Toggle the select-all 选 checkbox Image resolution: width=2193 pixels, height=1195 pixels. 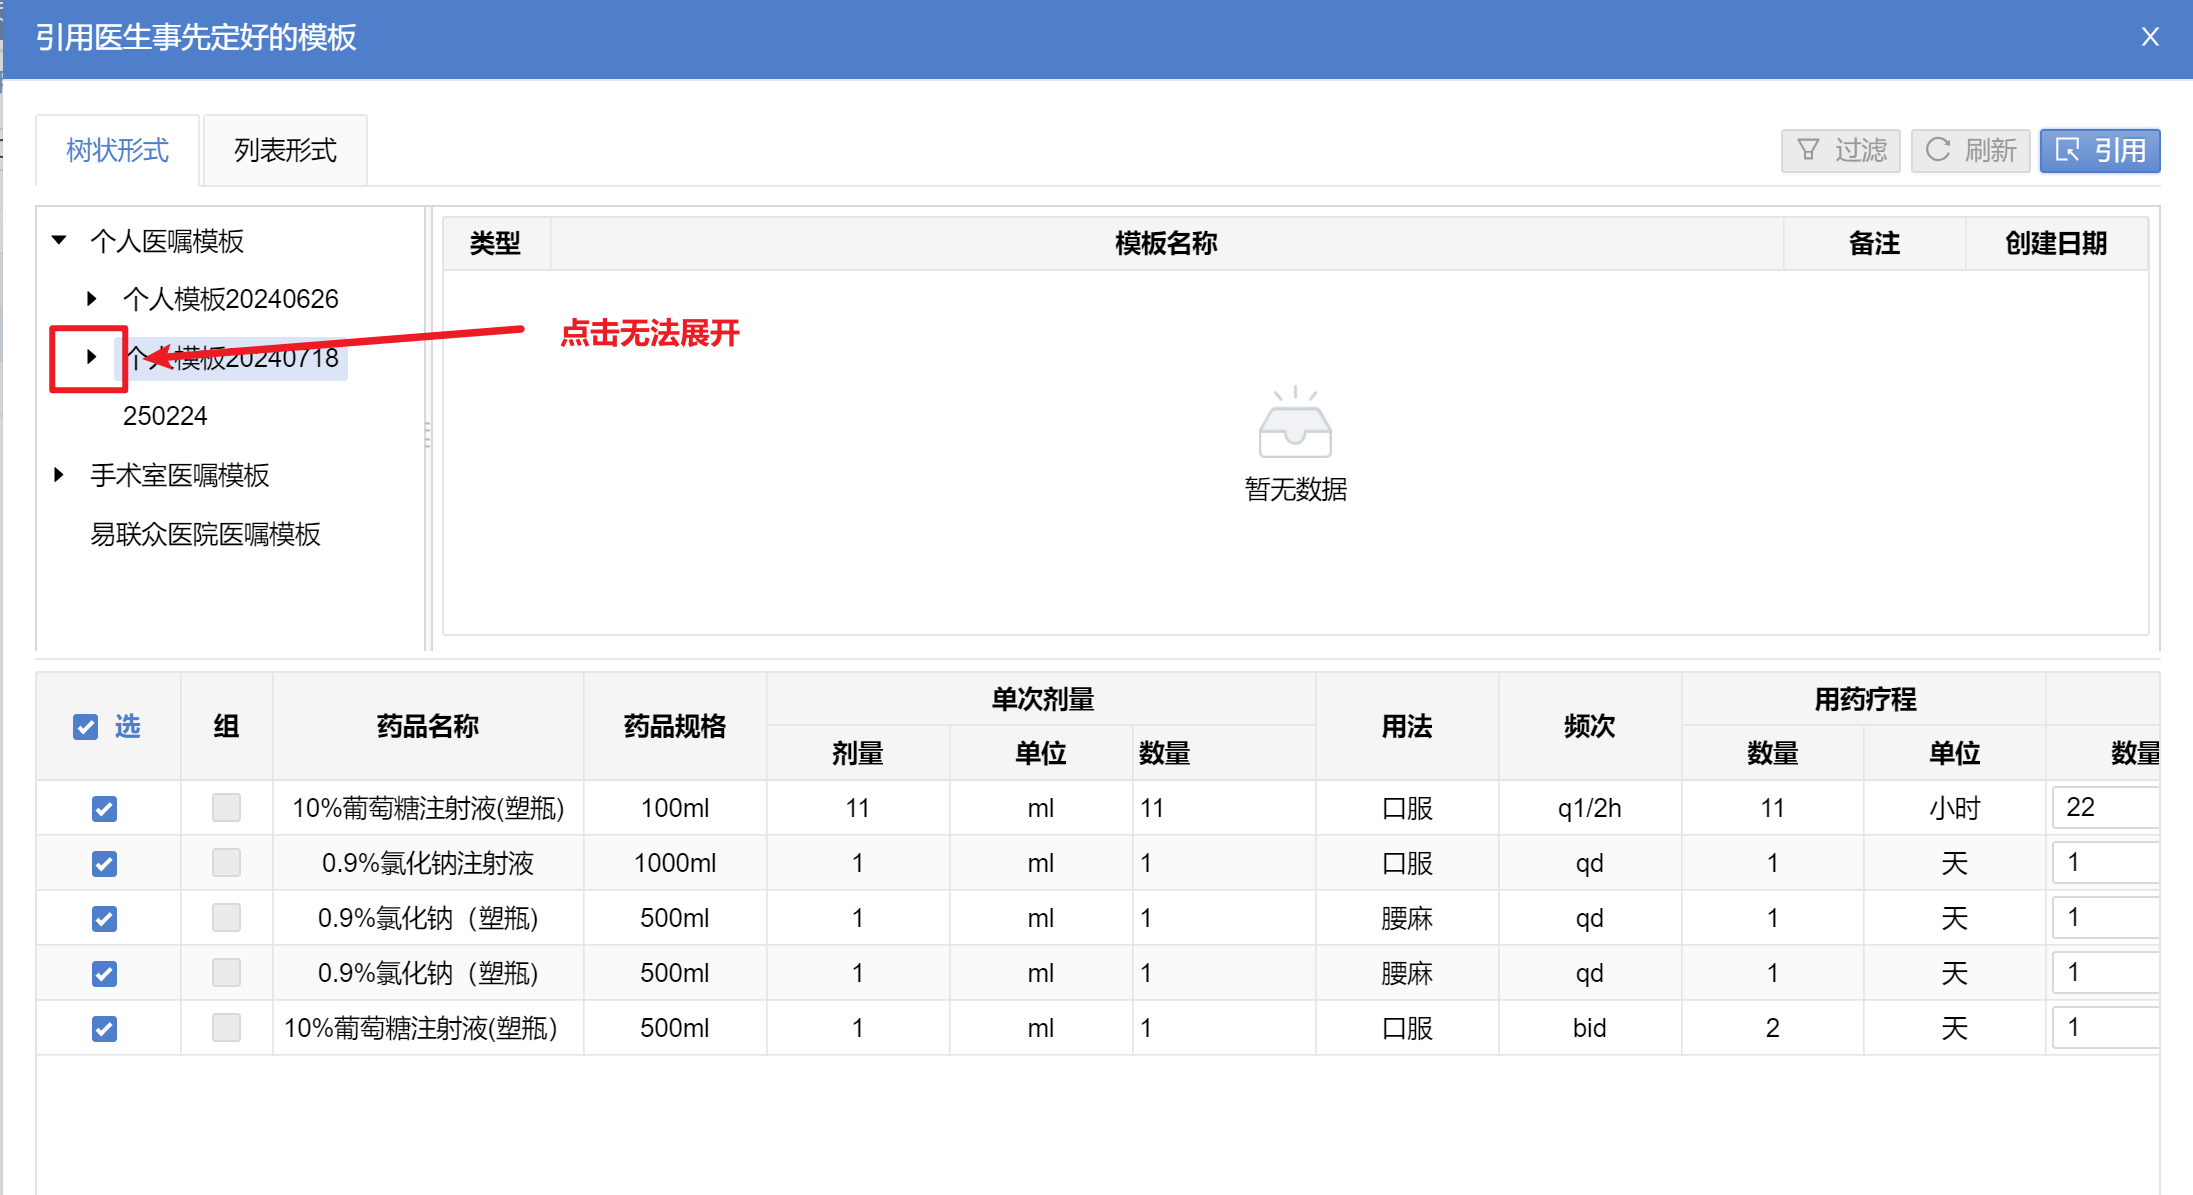(86, 727)
